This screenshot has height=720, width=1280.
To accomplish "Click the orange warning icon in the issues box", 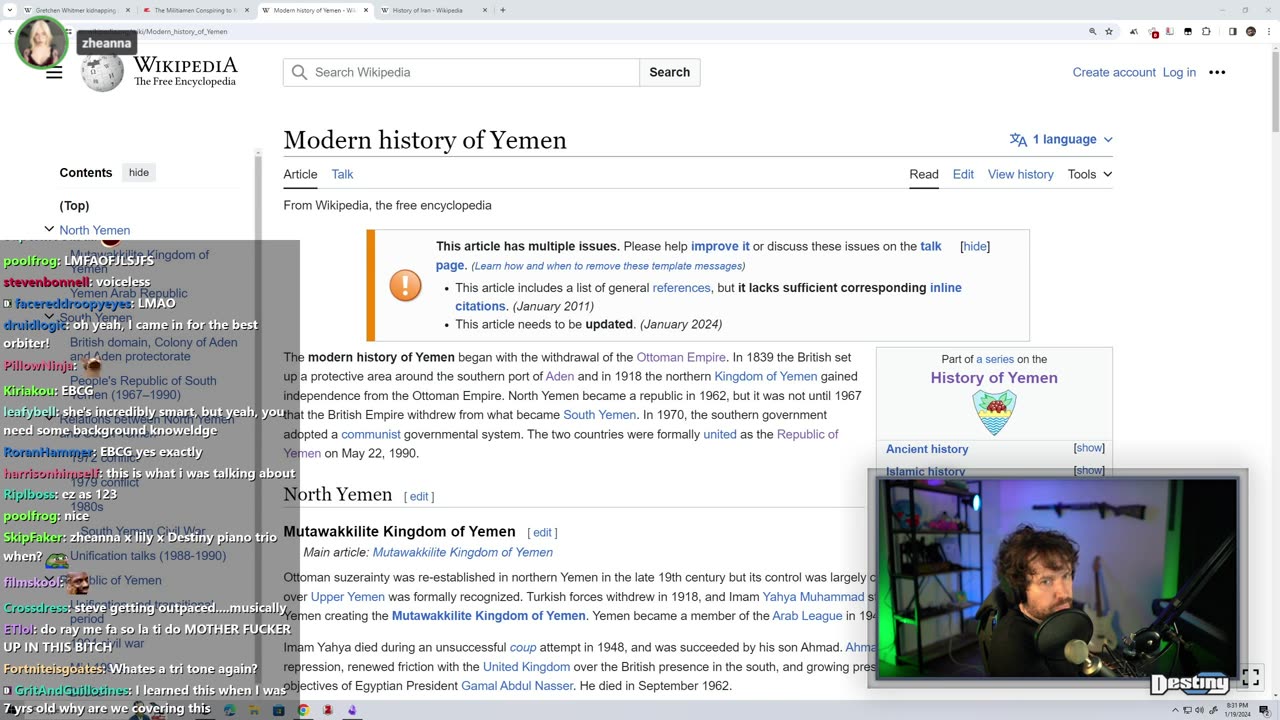I will tap(405, 286).
